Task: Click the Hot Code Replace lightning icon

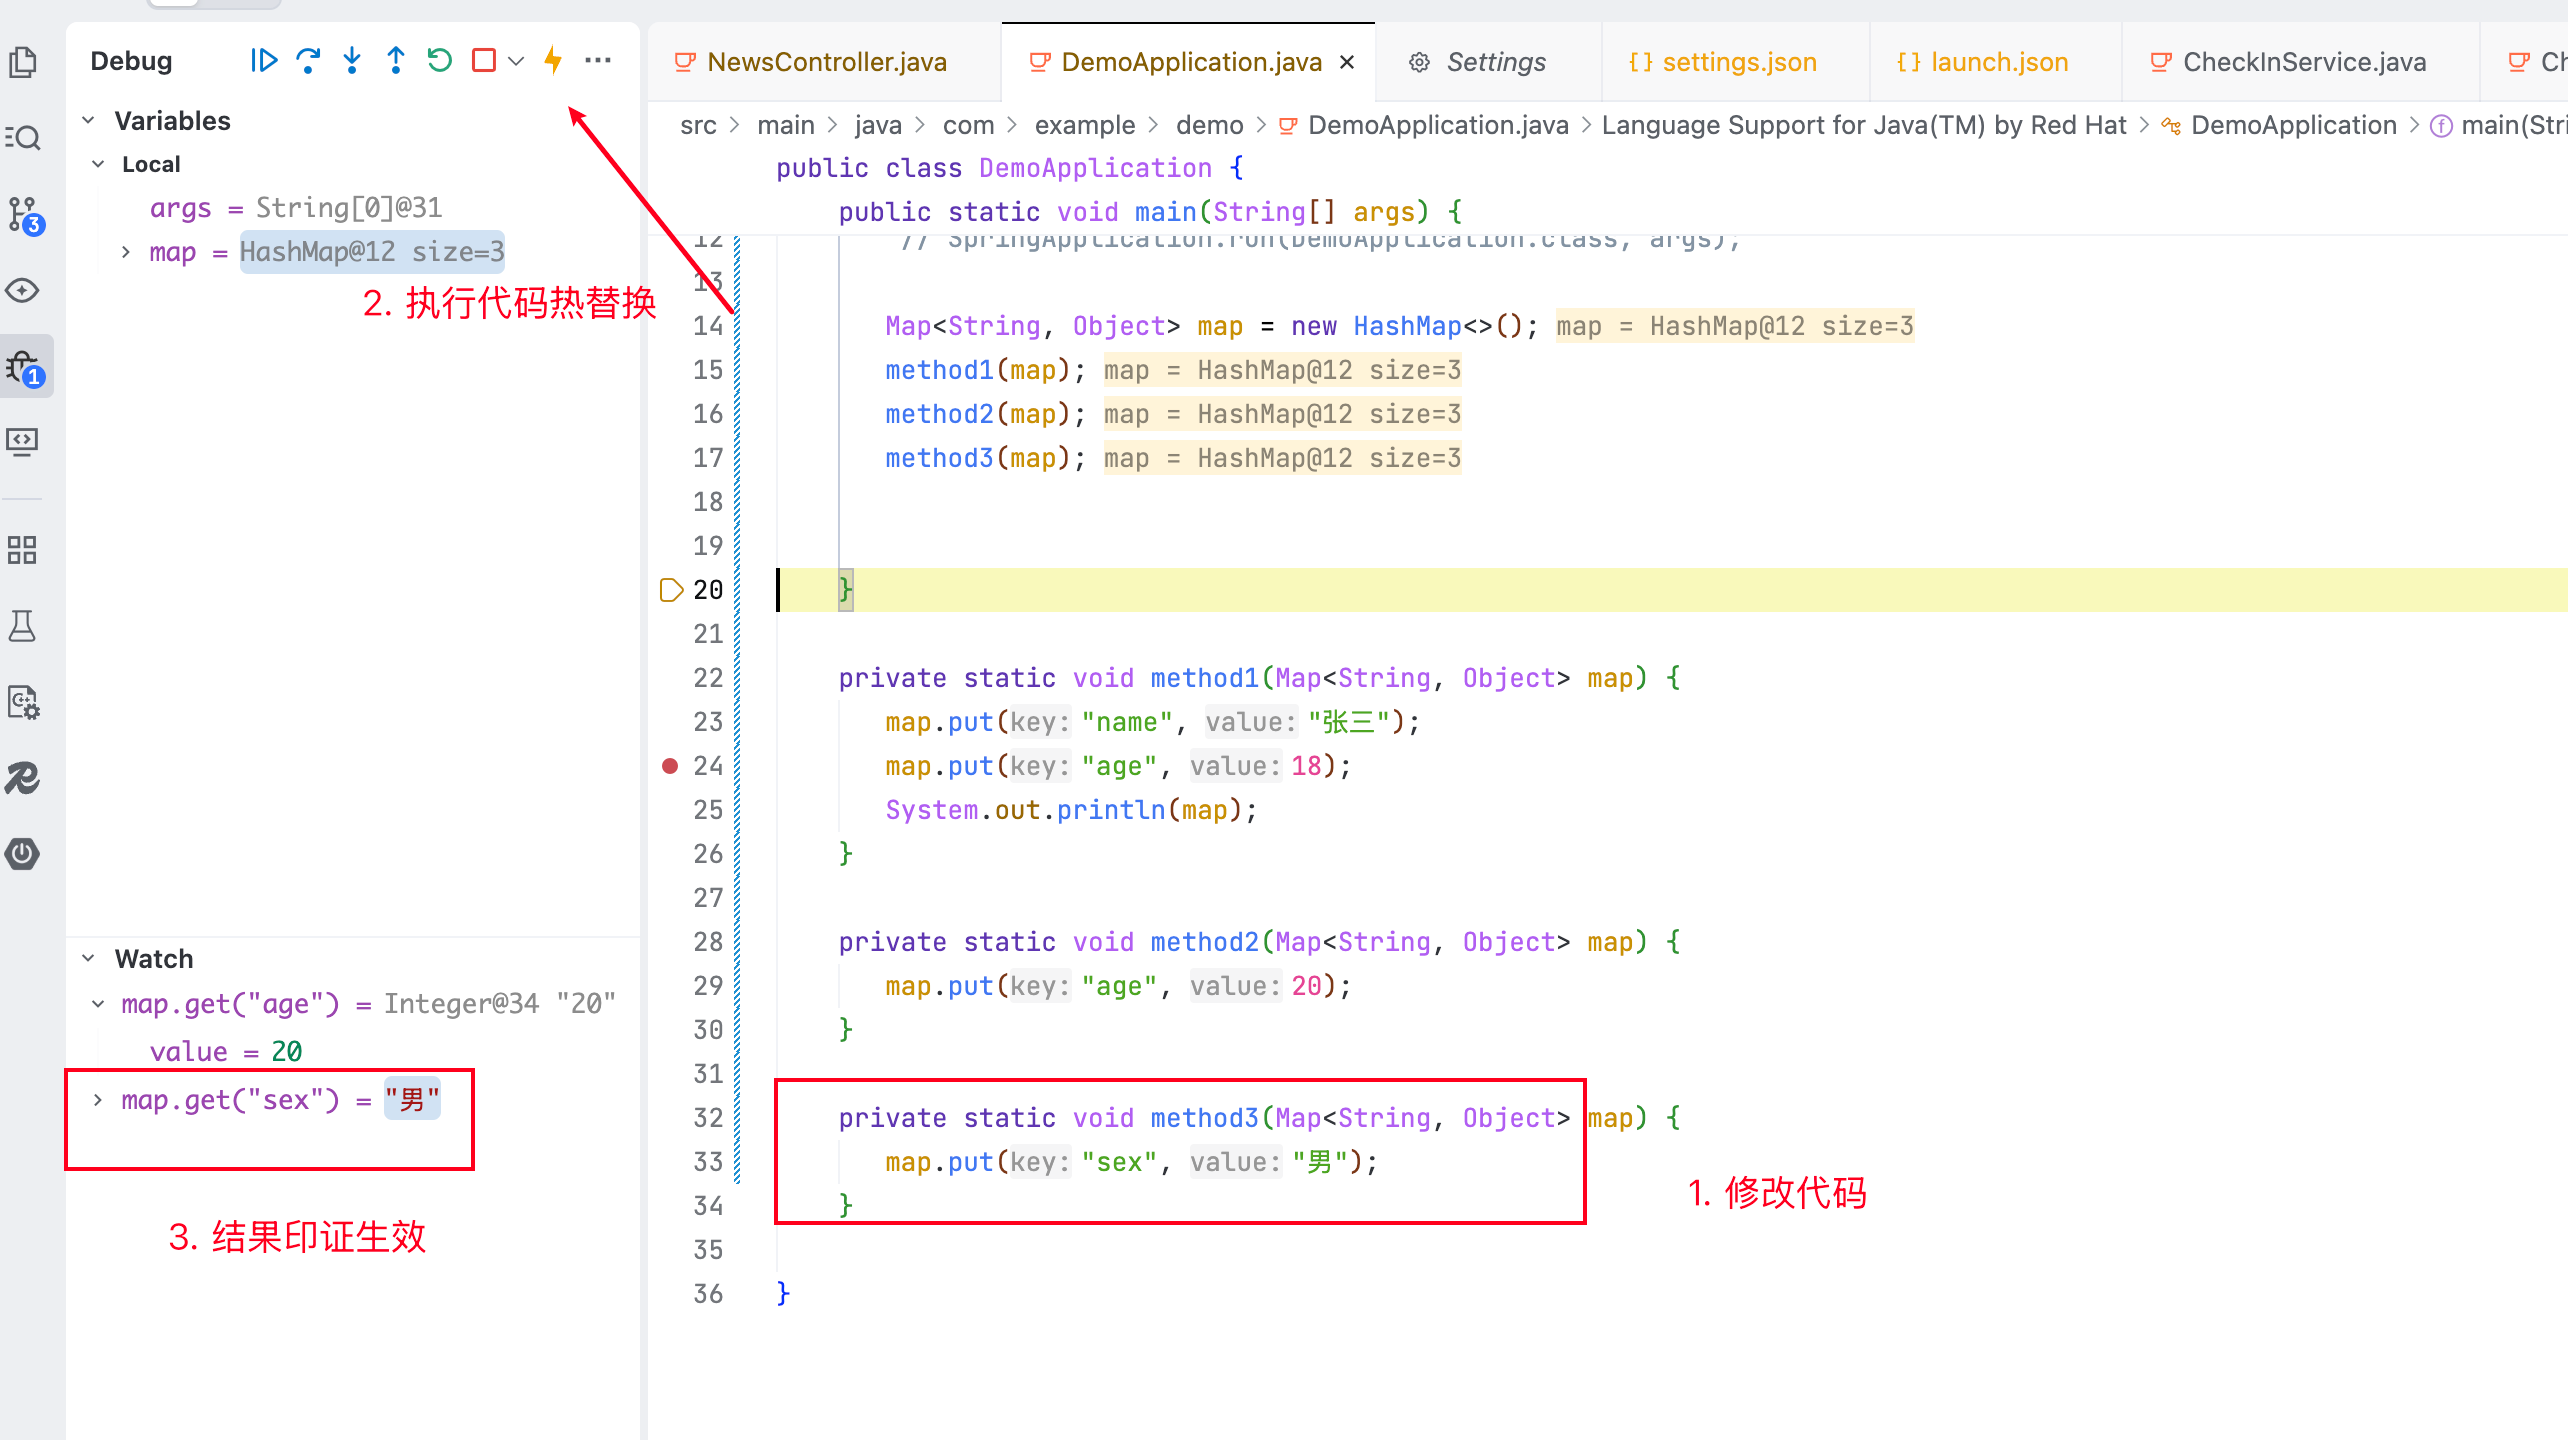Action: tap(553, 60)
